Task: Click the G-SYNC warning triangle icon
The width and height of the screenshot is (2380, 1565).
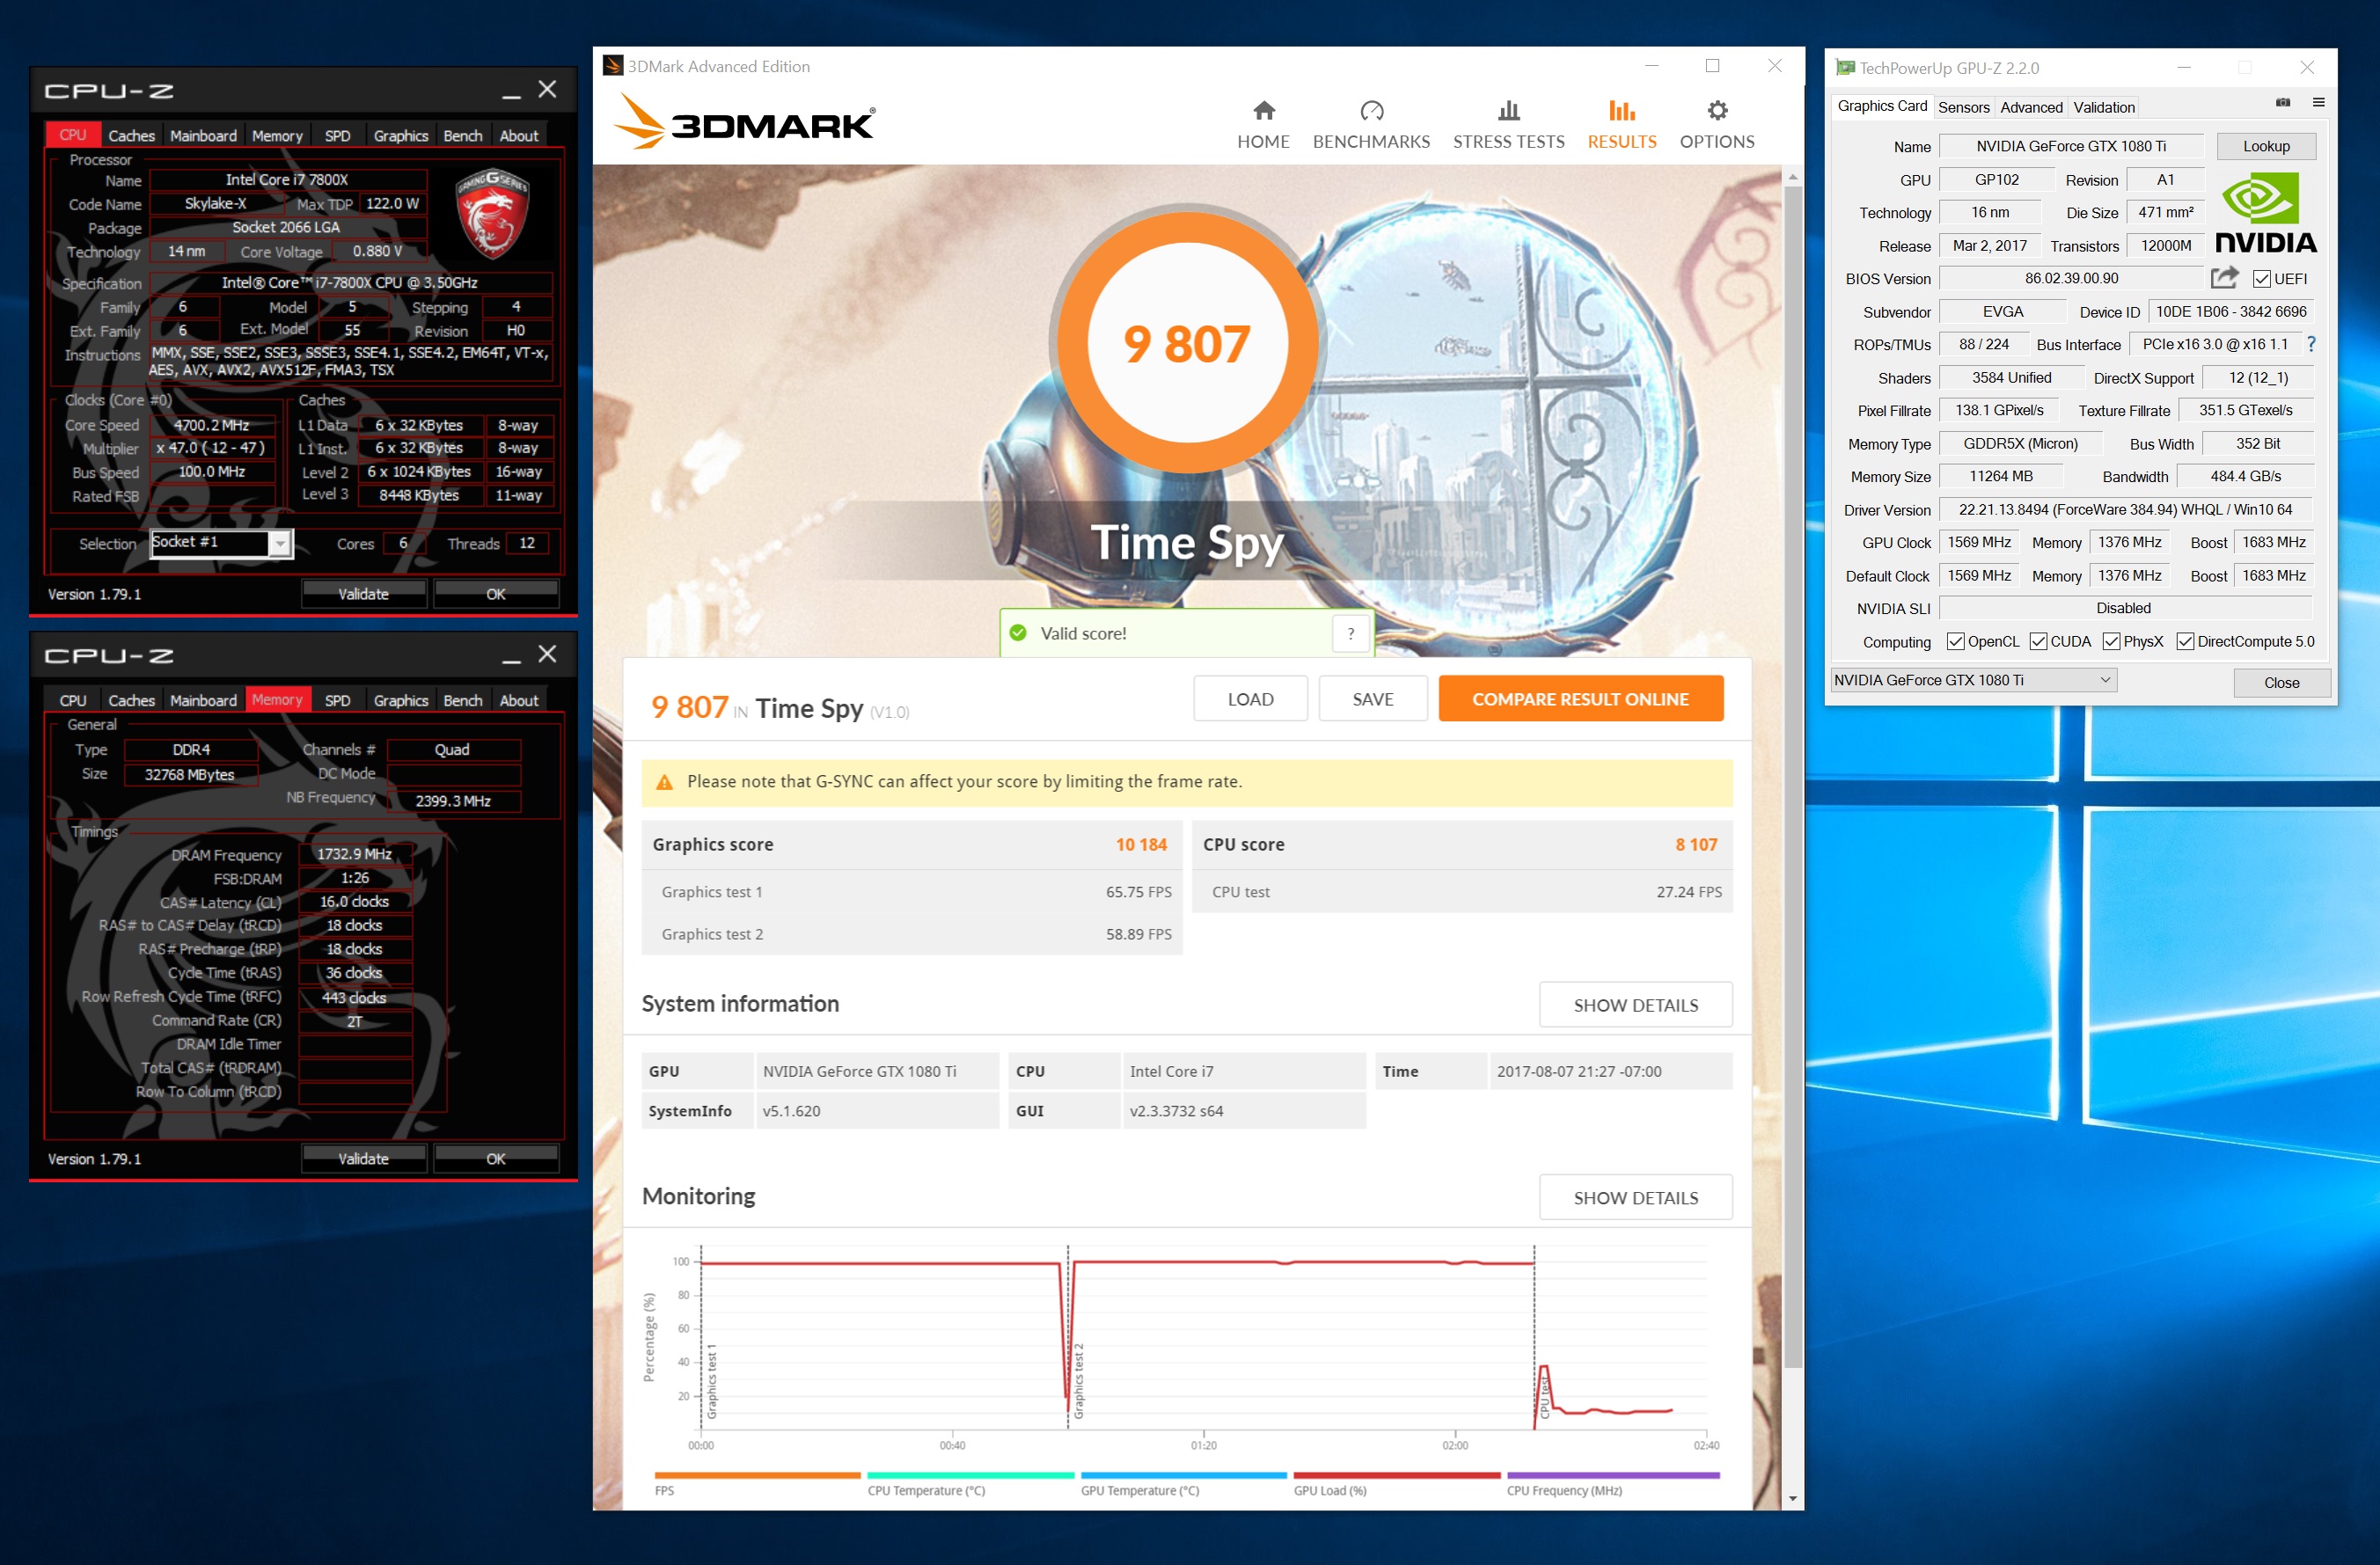Action: coord(664,782)
